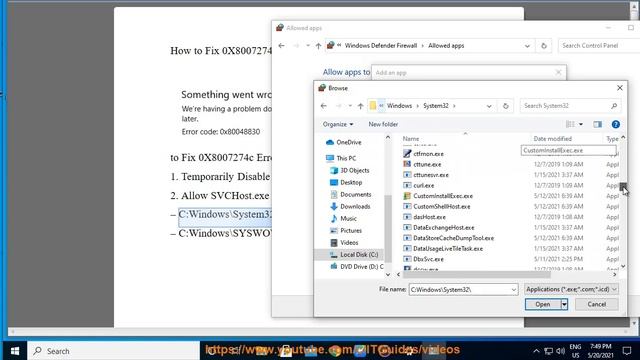Click the Search Control Panel field
Image resolution: width=640 pixels, height=360 pixels.
coord(598,46)
